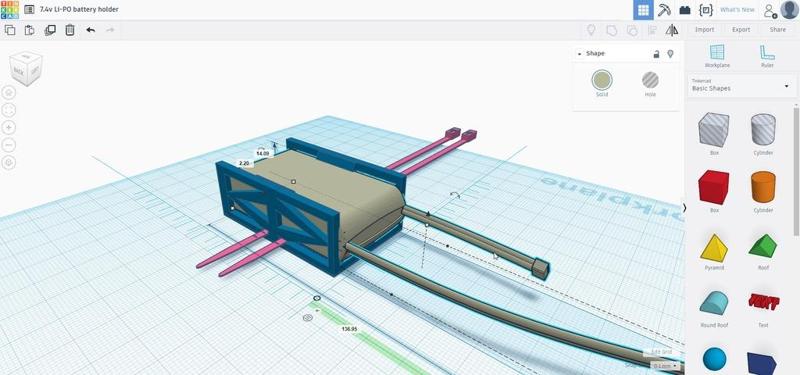Undo the last action
Image resolution: width=800 pixels, height=375 pixels.
[90, 30]
